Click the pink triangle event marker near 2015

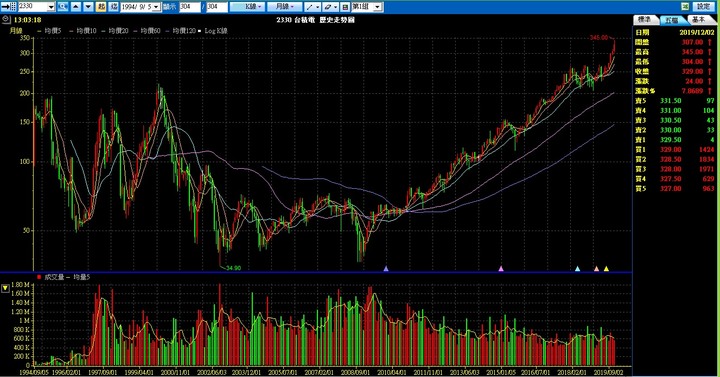[501, 269]
